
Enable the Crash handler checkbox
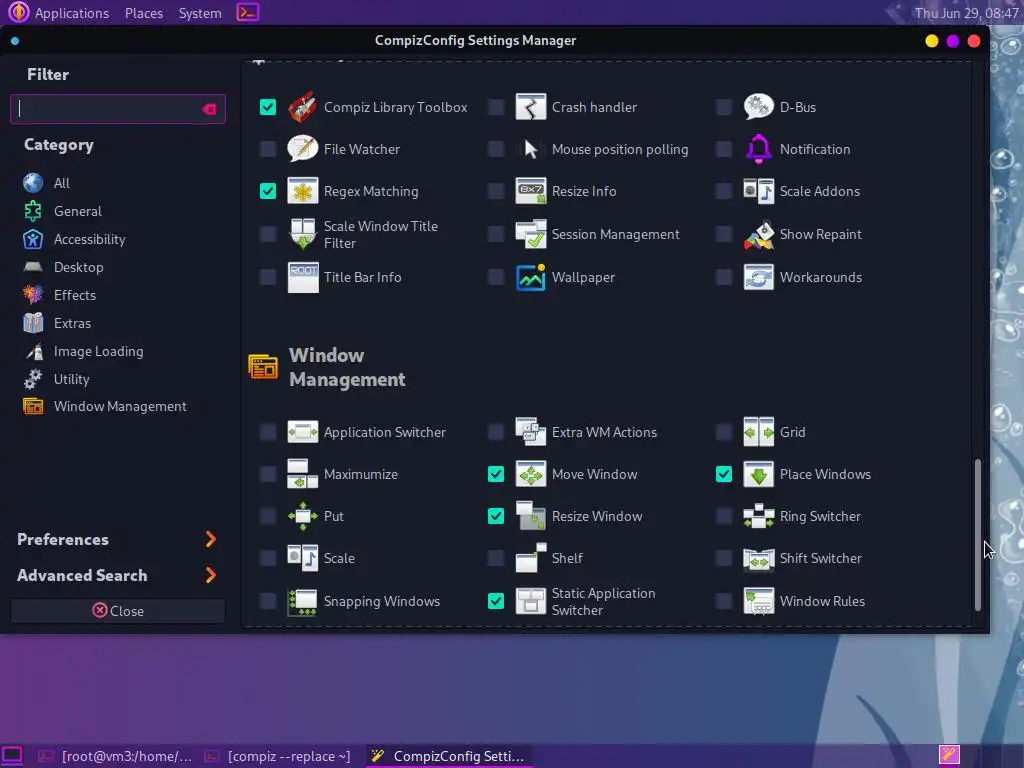pos(496,107)
